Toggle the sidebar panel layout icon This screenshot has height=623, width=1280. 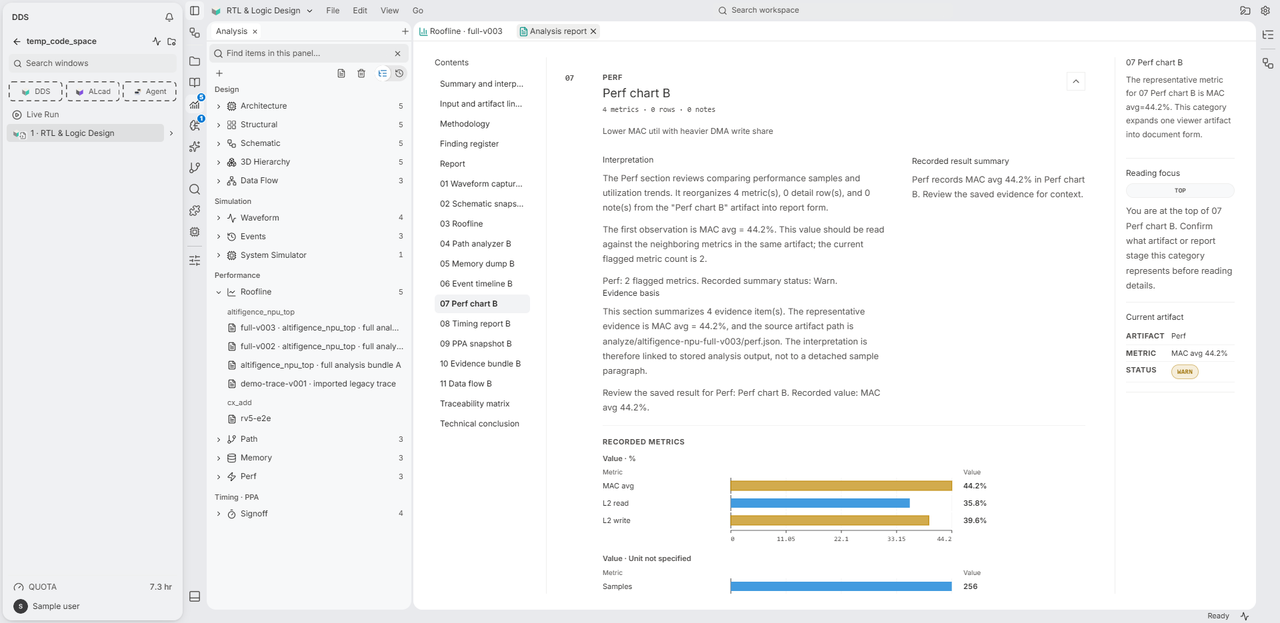pos(194,10)
